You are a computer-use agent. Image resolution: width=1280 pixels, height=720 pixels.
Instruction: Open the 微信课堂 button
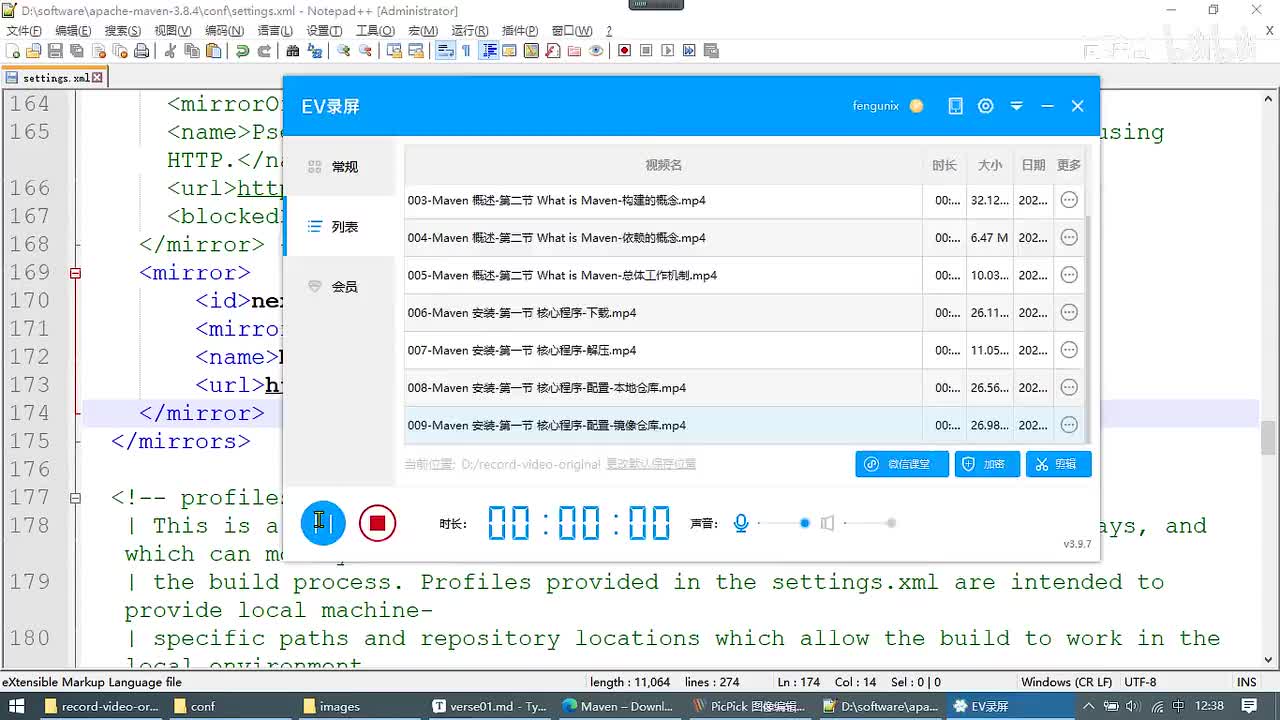902,464
